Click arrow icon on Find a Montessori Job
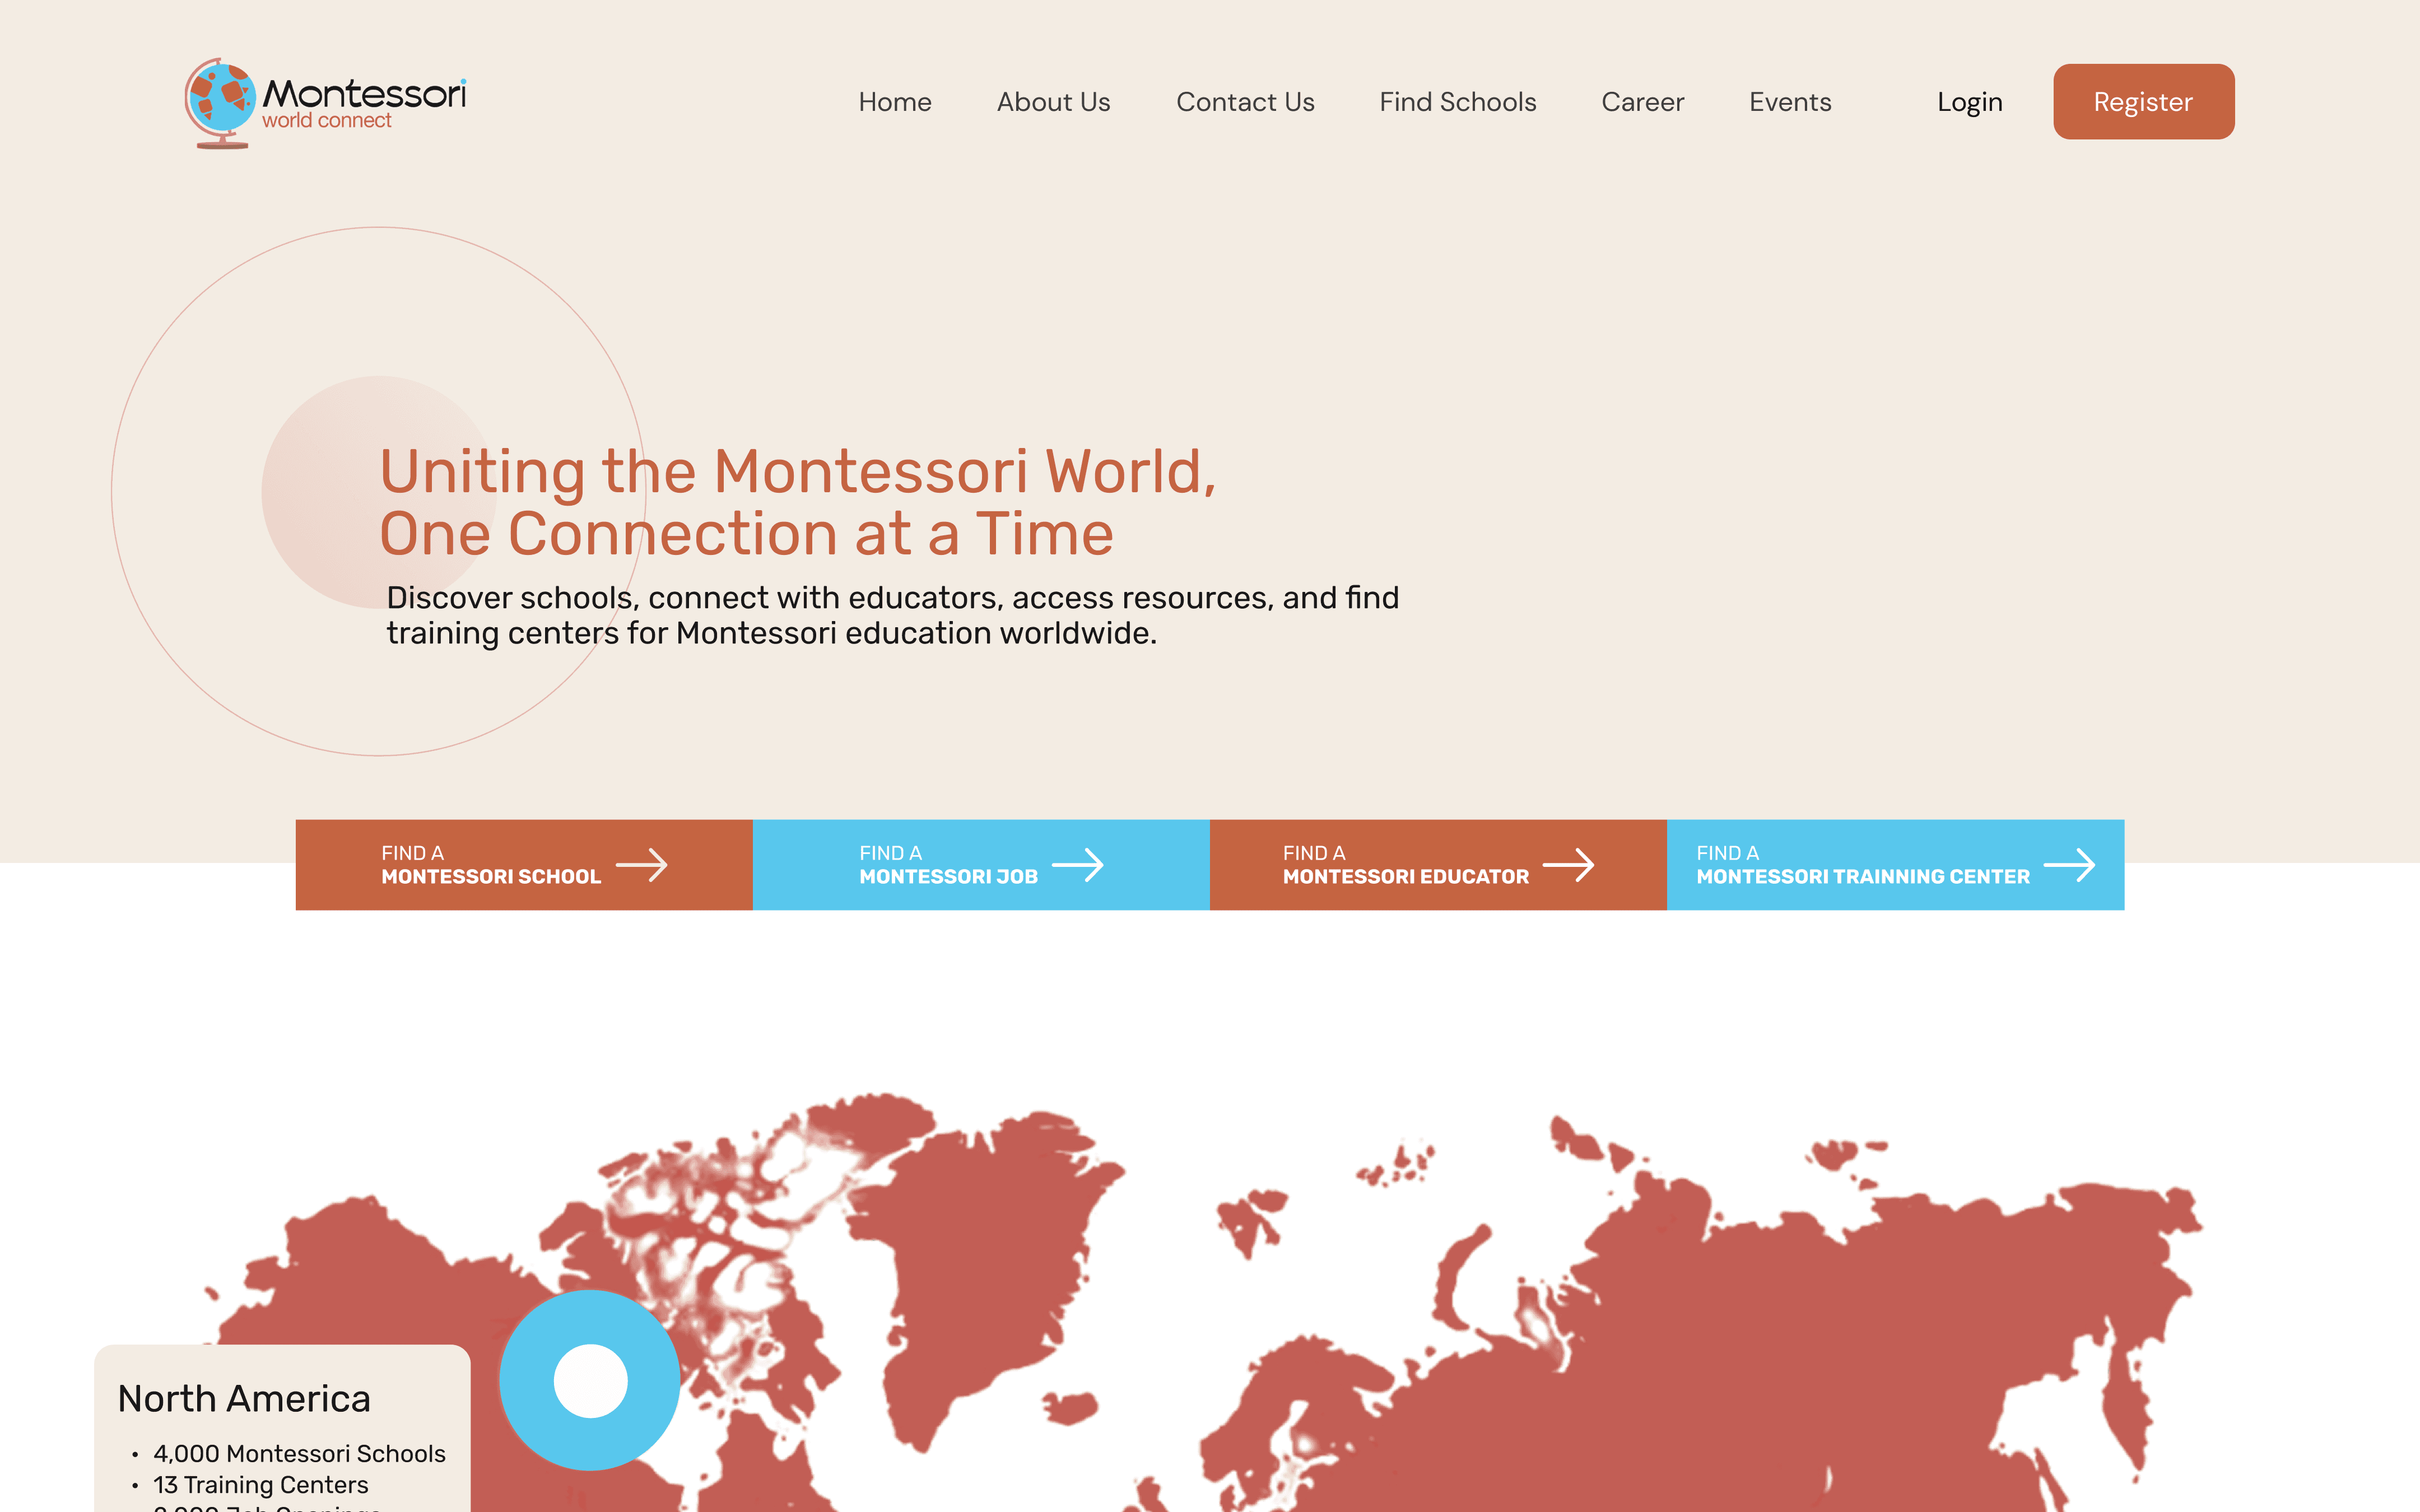 point(1078,865)
